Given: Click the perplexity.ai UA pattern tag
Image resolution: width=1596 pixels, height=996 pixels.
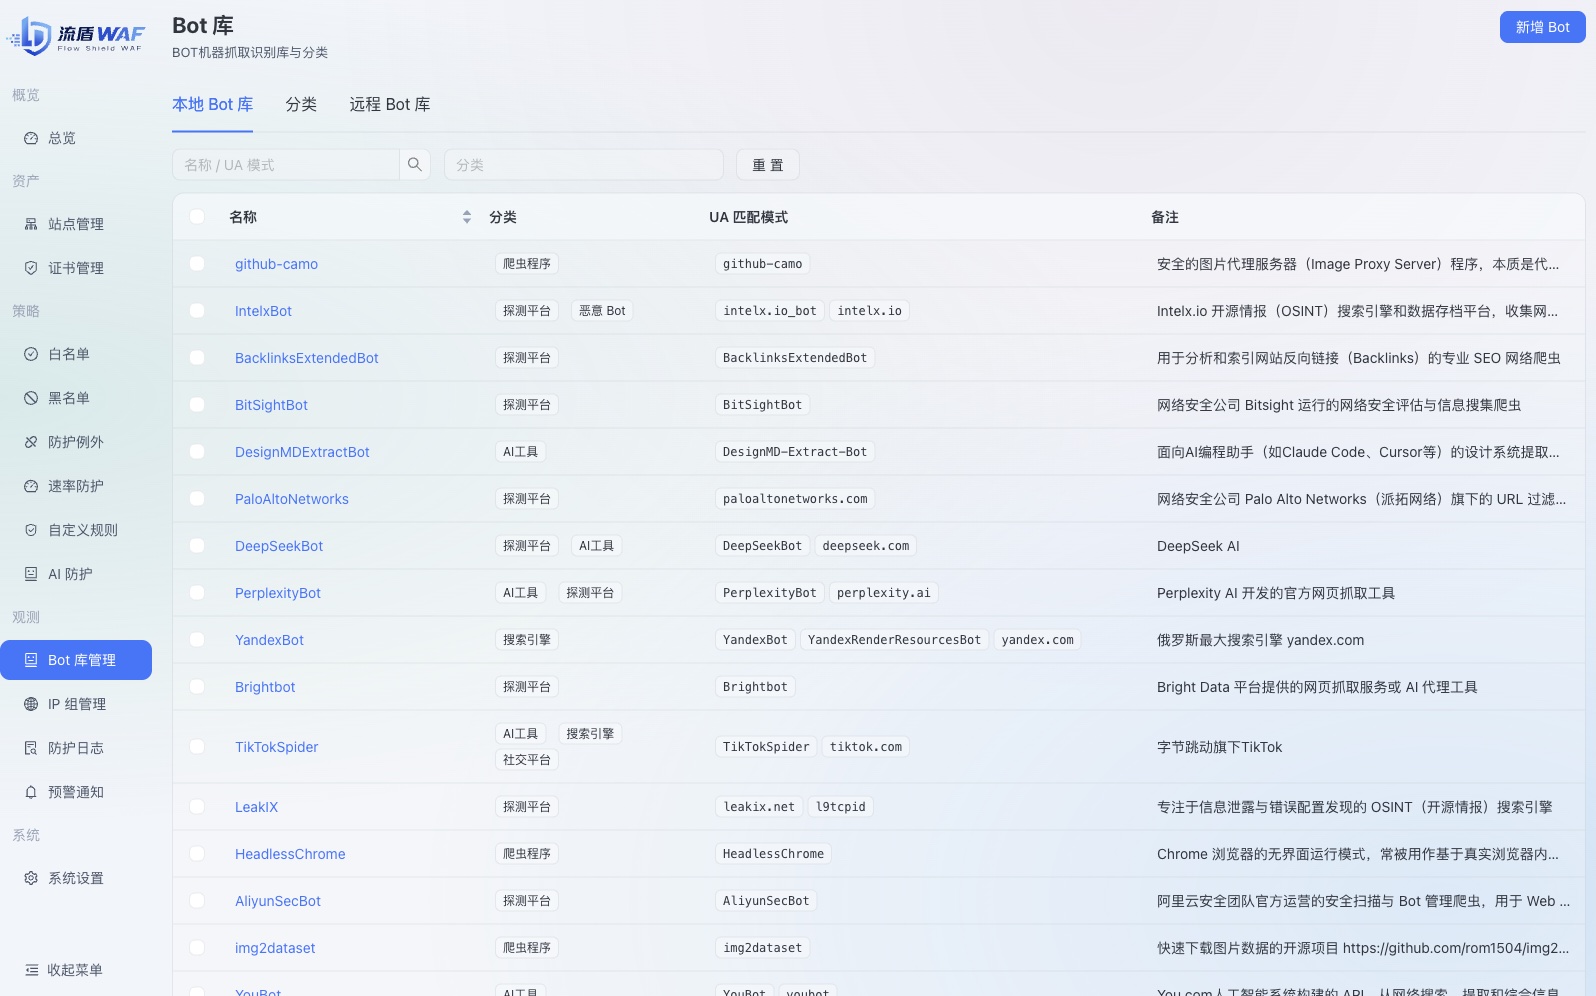Looking at the screenshot, I should coord(884,593).
